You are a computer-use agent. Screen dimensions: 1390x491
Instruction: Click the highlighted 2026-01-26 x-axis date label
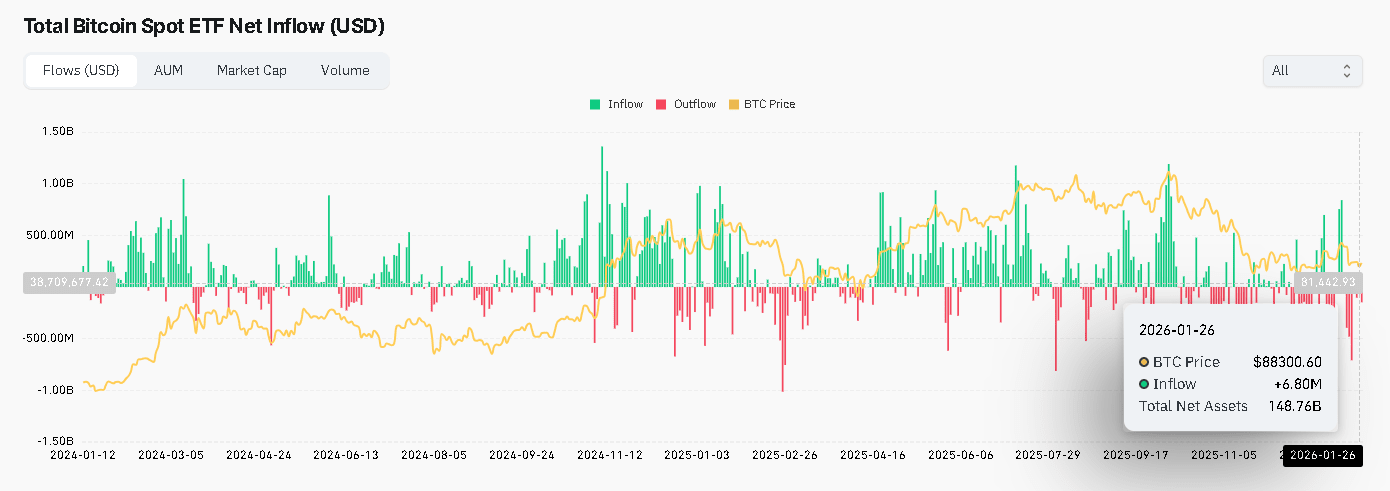coord(1322,455)
